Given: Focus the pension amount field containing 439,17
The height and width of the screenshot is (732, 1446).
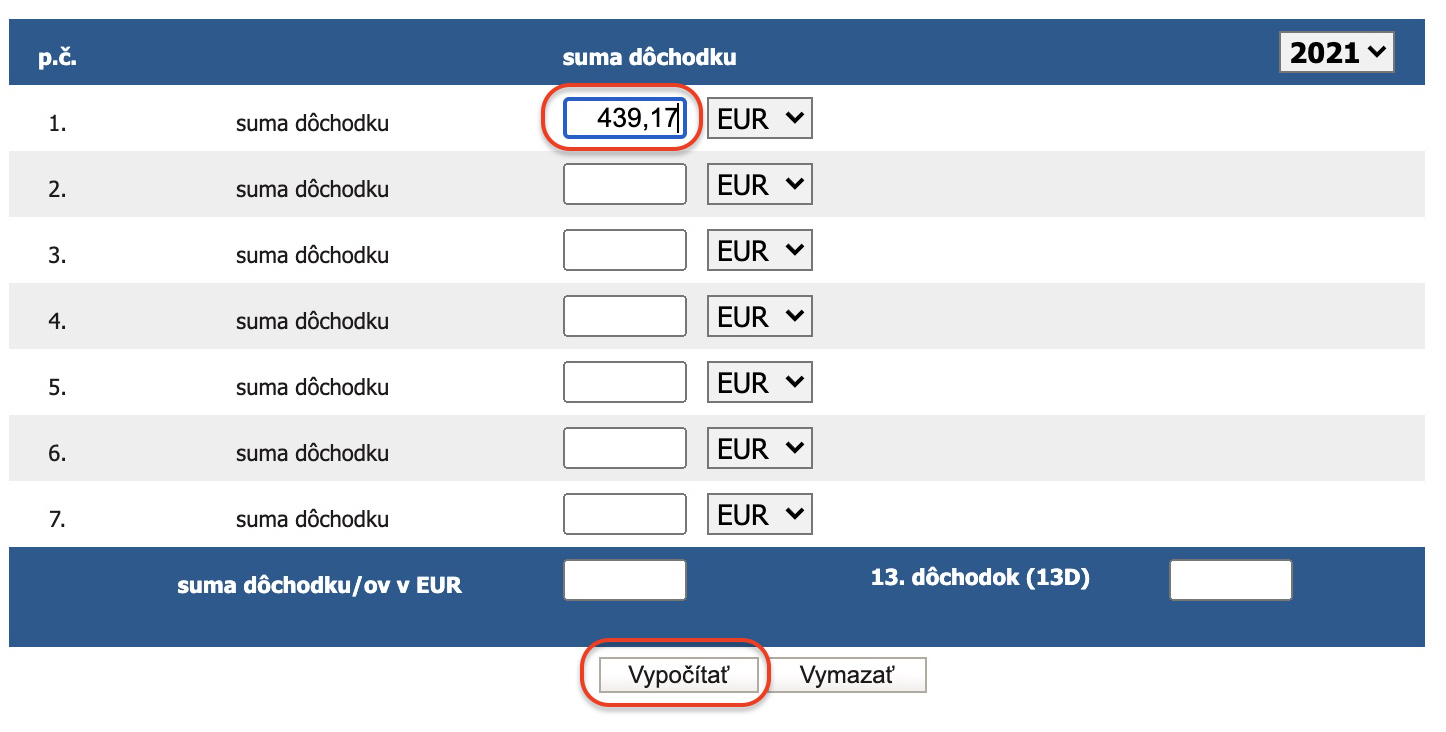Looking at the screenshot, I should pos(625,119).
